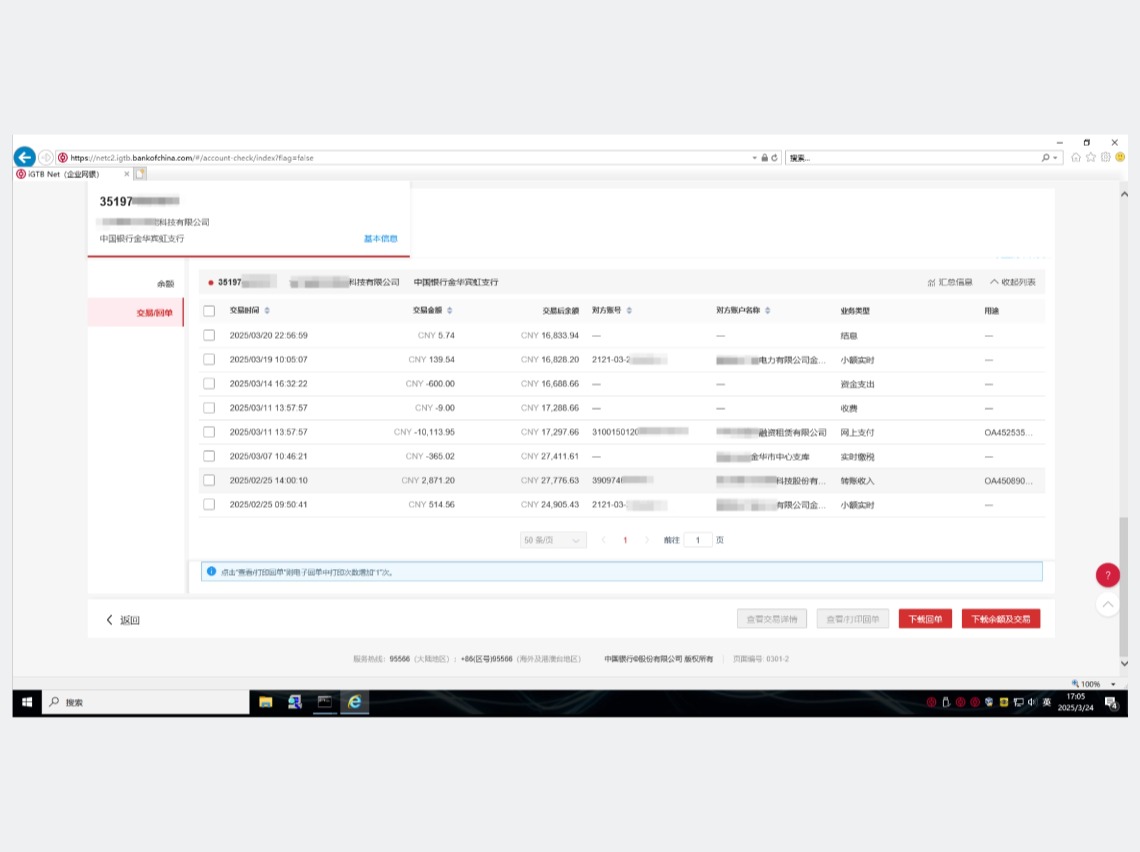Select the checkbox for the CNY -10,113.95 transaction
The width and height of the screenshot is (1140, 852).
pos(209,432)
